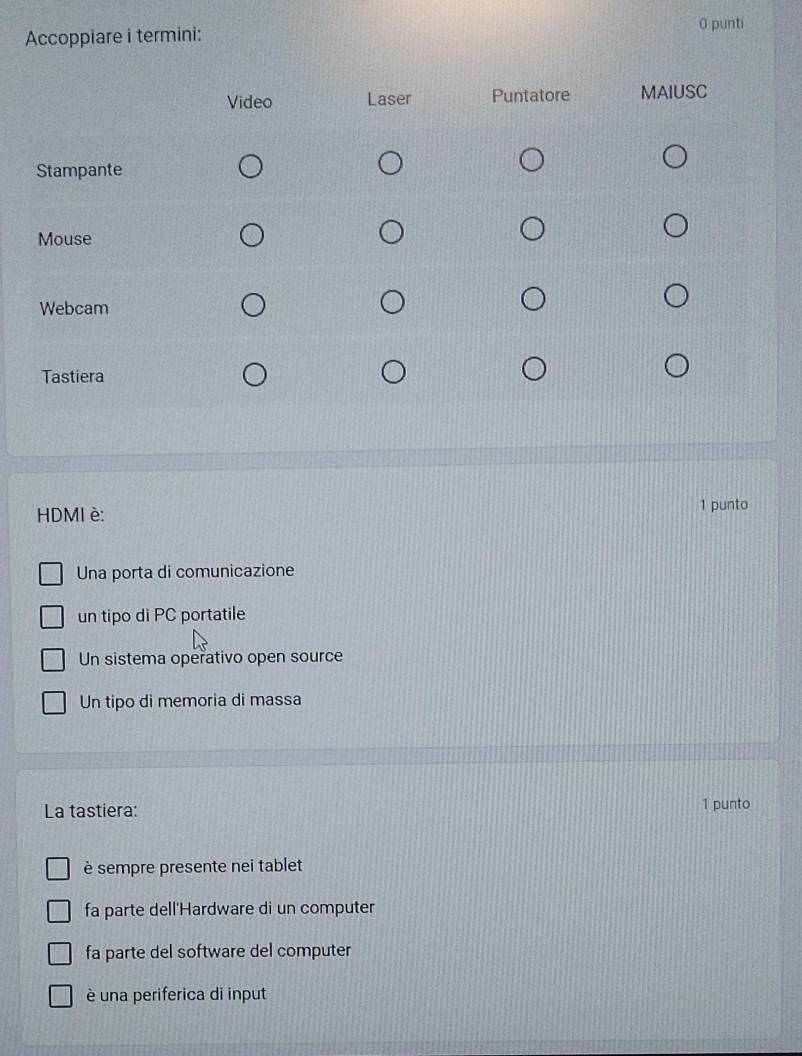This screenshot has height=1056, width=802.
Task: Pick MAIUSC for the Webcam row
Action: pos(676,296)
